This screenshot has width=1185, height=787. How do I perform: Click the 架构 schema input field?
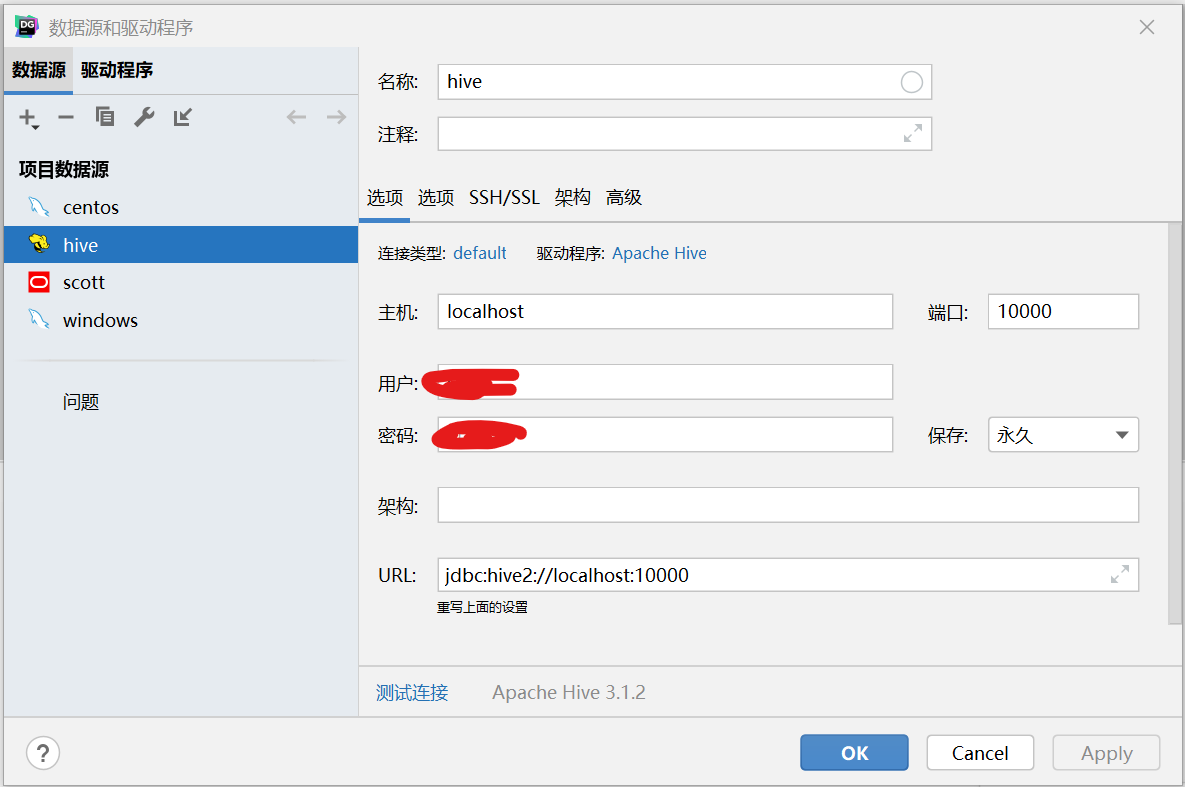point(788,505)
